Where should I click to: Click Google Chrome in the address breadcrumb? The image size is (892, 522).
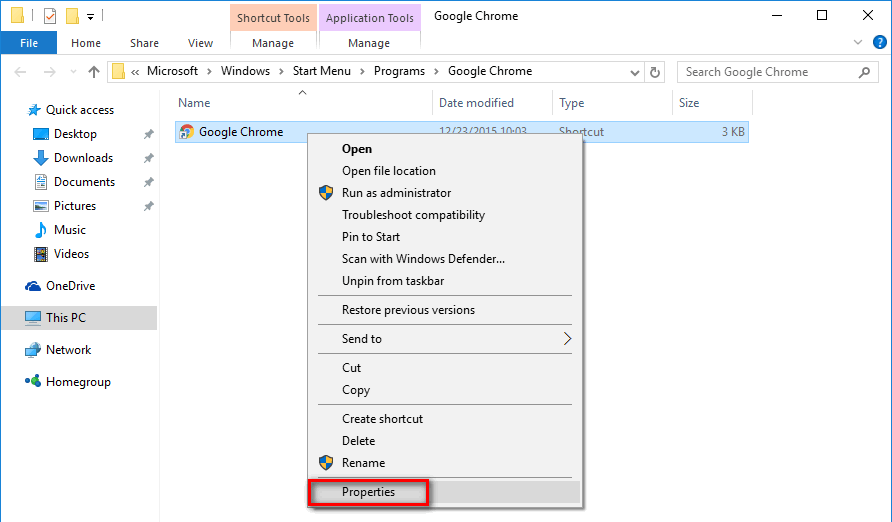[x=490, y=71]
